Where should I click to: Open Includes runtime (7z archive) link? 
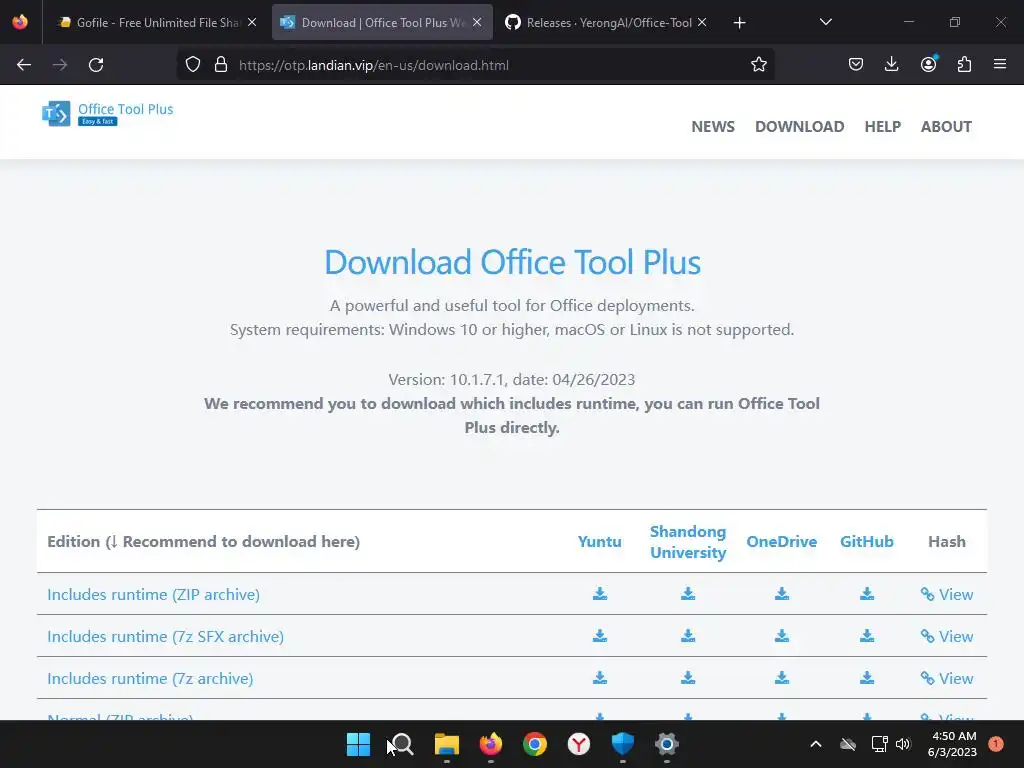coord(150,679)
